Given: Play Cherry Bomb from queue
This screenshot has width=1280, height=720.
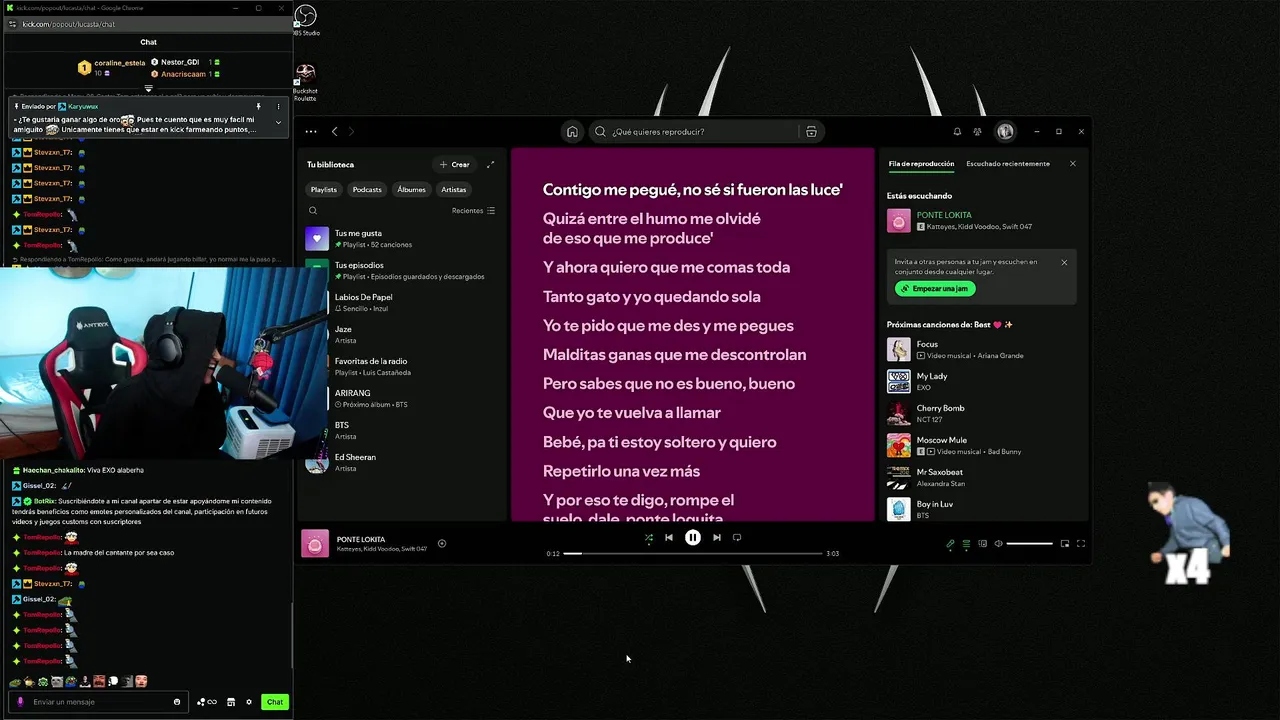Looking at the screenshot, I should (980, 413).
